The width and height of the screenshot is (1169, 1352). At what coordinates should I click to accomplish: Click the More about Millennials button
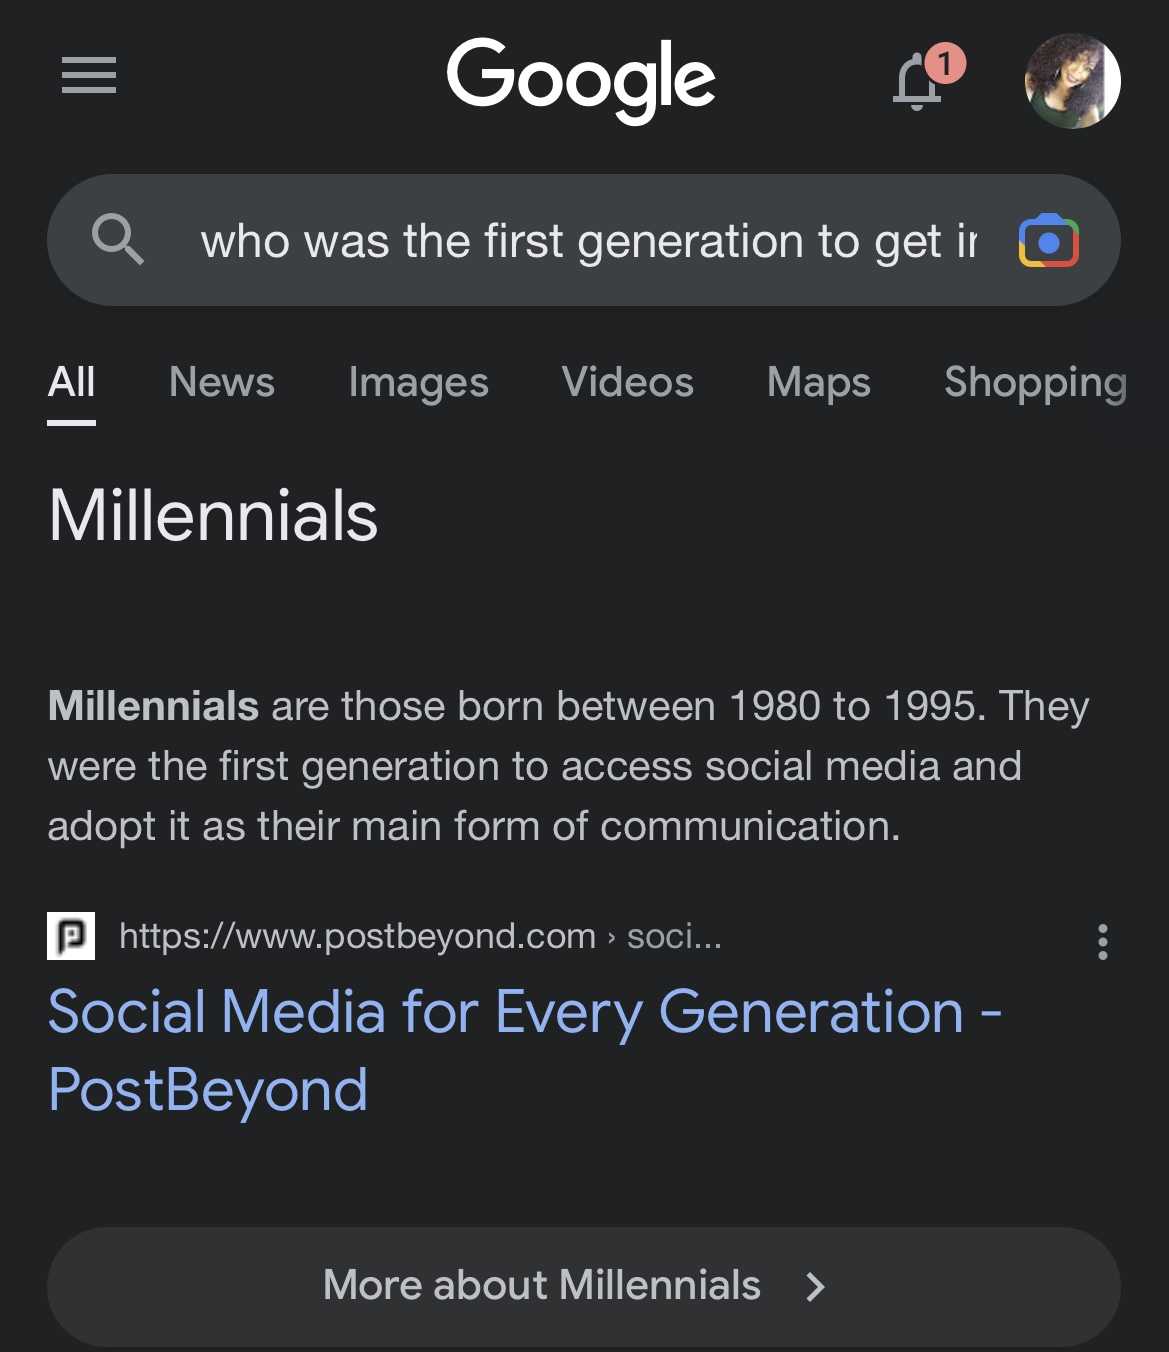(x=541, y=1287)
